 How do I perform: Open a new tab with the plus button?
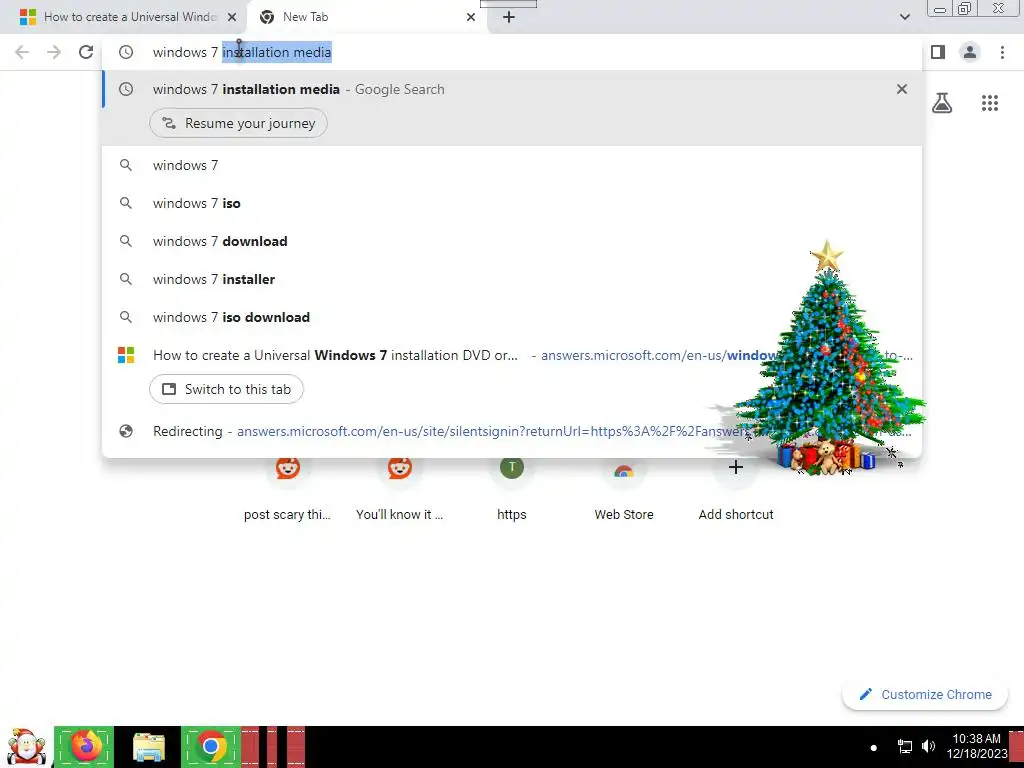coord(509,17)
